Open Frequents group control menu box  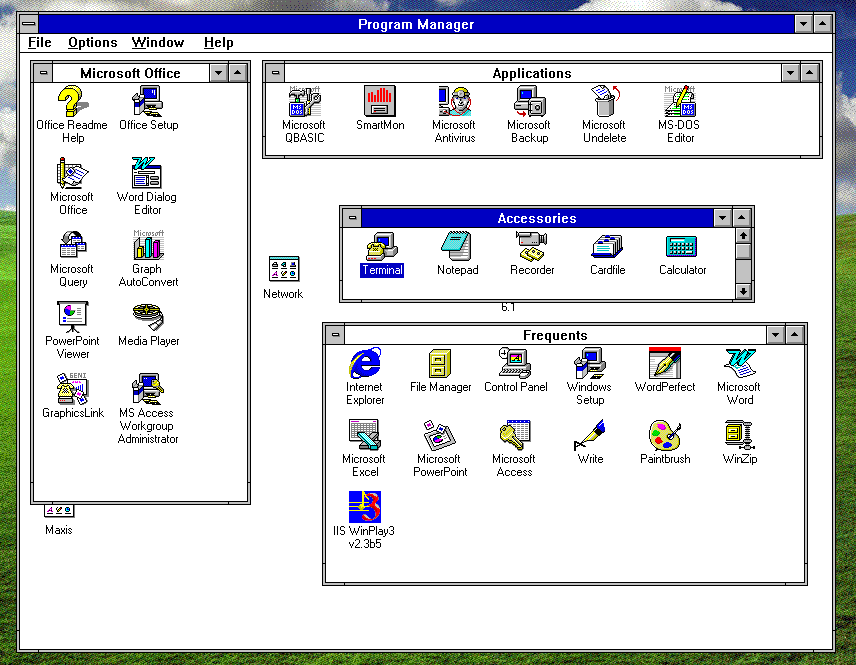click(336, 335)
